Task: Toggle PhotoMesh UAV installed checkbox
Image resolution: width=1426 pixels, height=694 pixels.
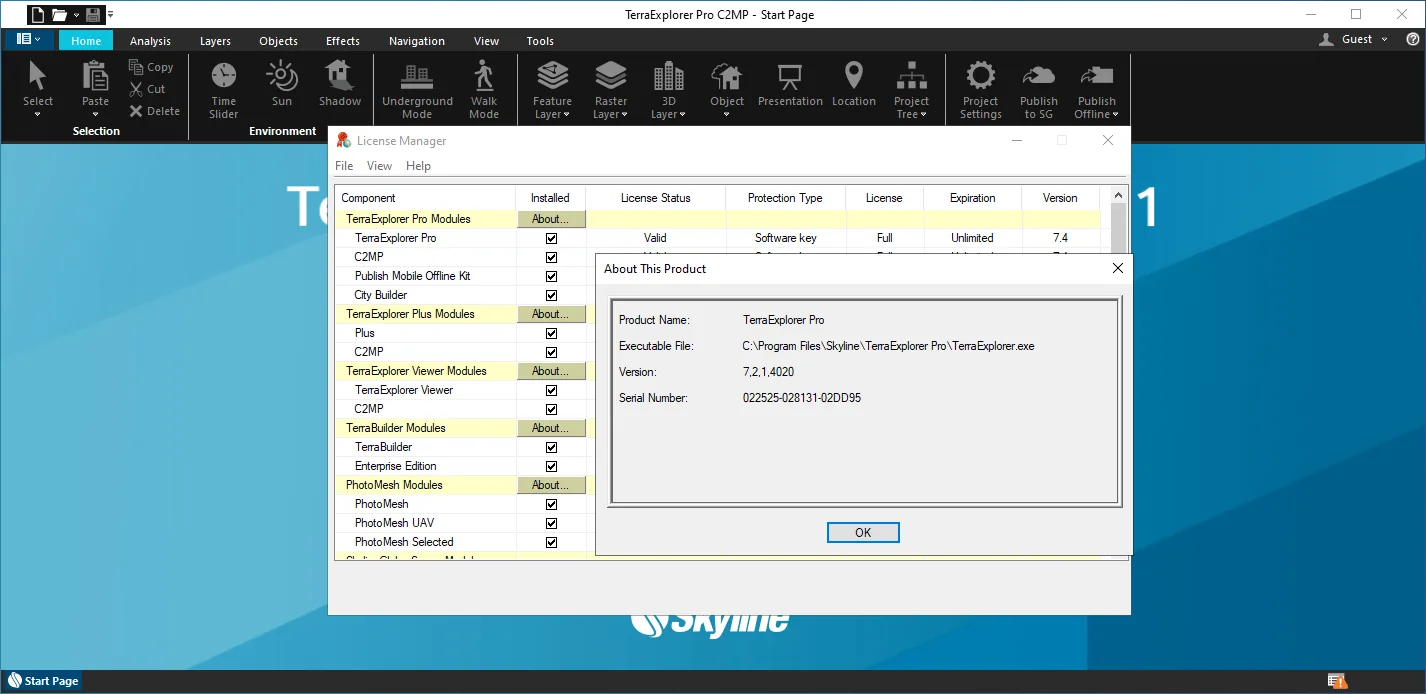Action: [x=551, y=523]
